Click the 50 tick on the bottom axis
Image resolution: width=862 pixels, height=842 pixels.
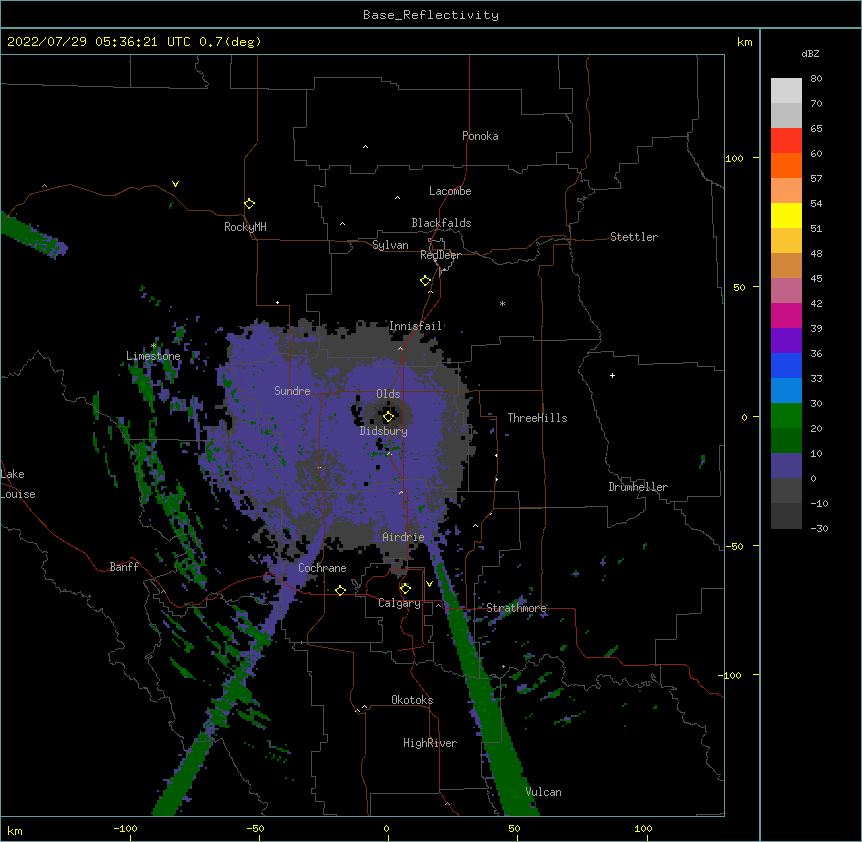pyautogui.click(x=514, y=828)
